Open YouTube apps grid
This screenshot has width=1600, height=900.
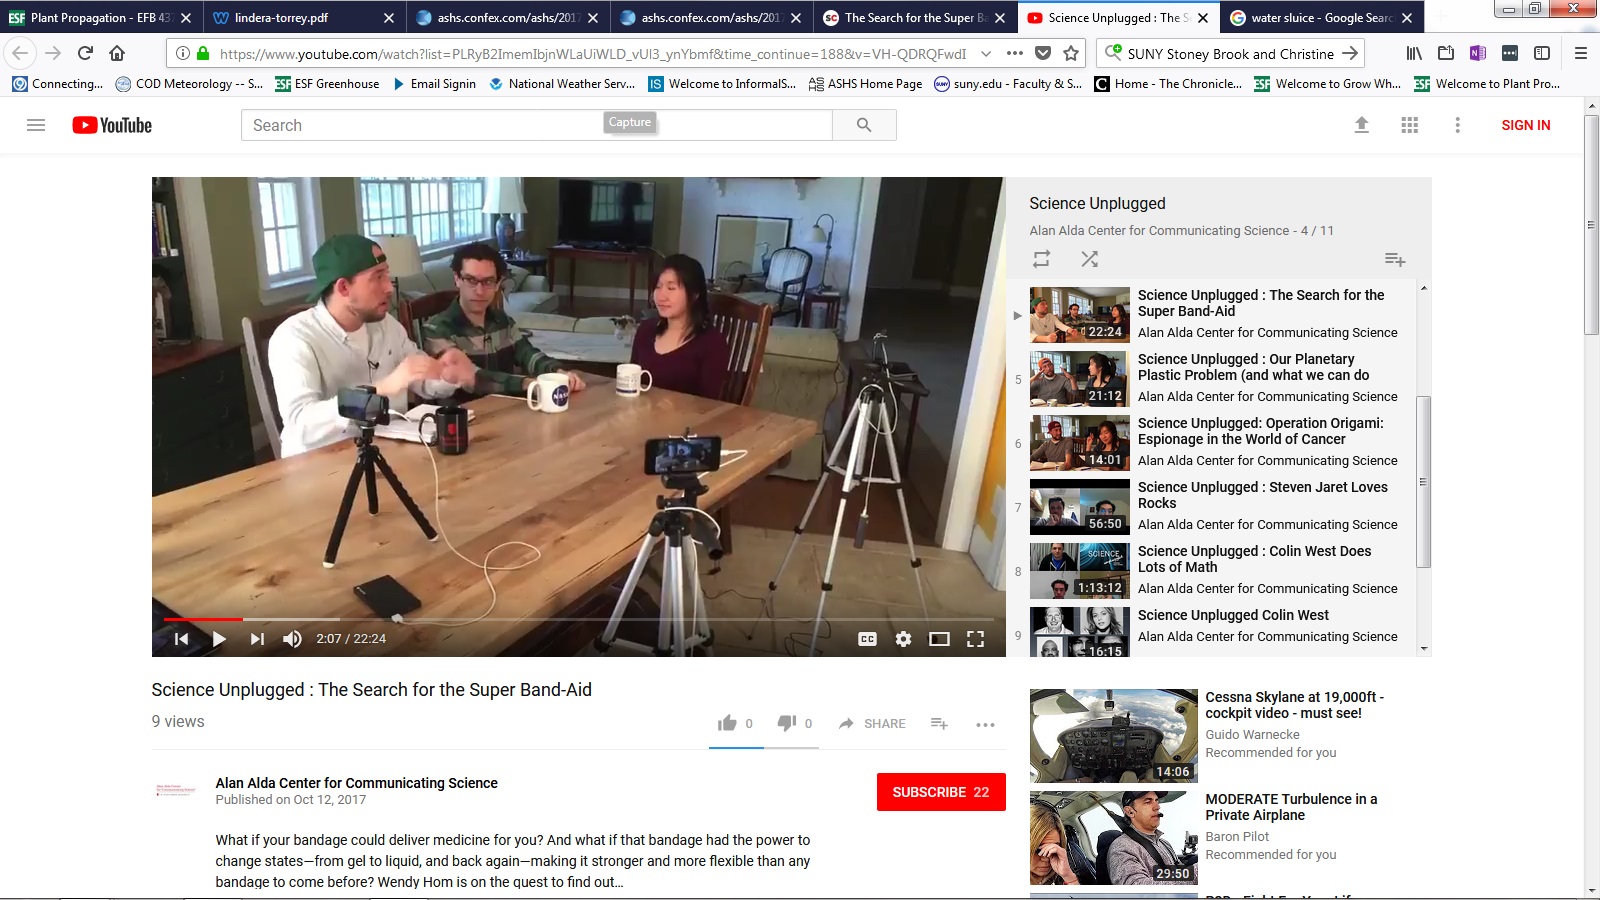click(x=1409, y=125)
